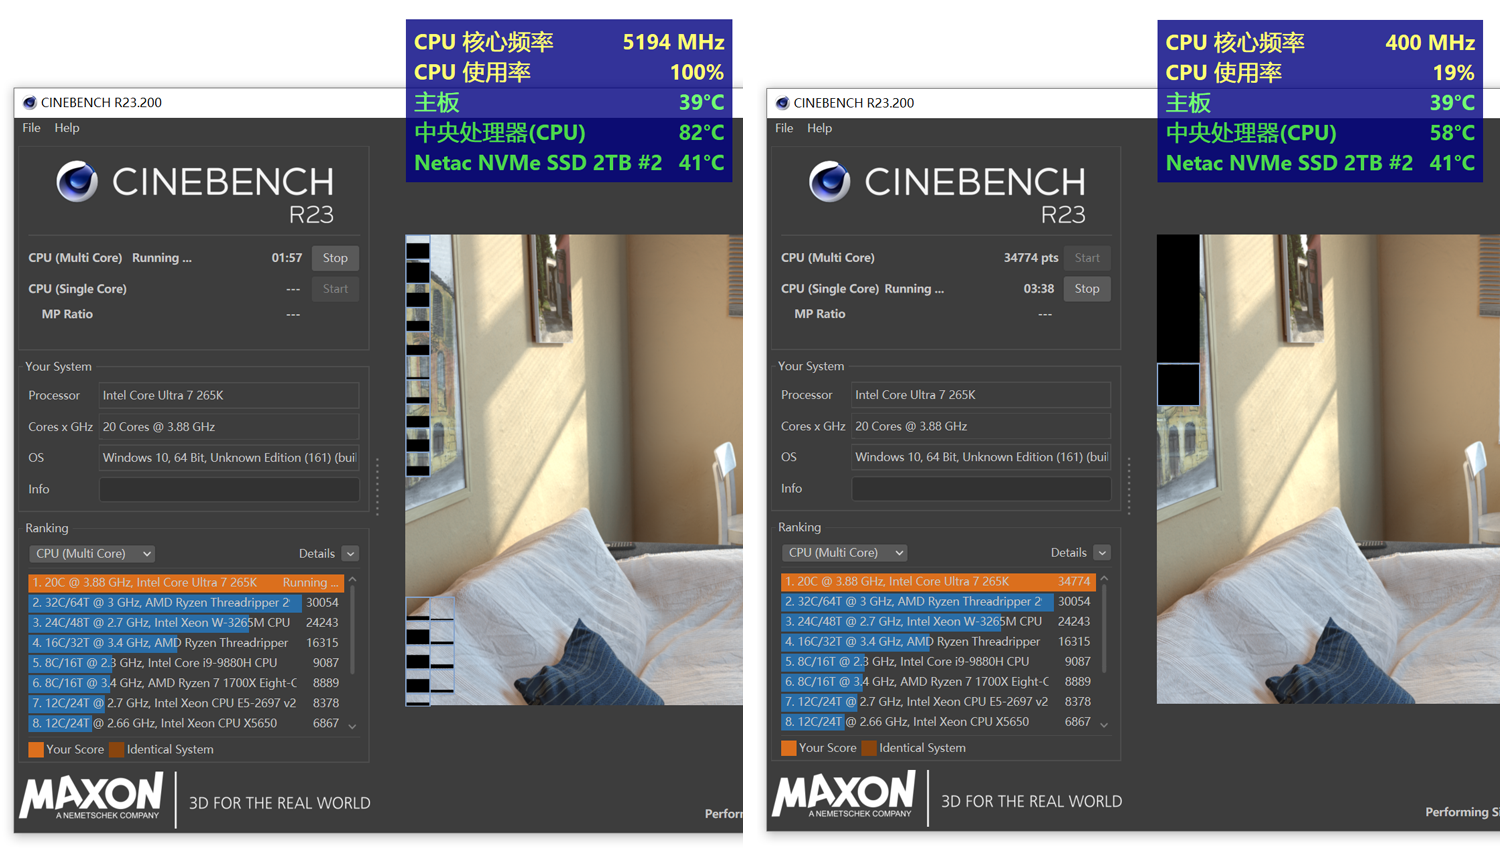This screenshot has height=857, width=1500.
Task: Click the 5194 MHz CPU frequency readout
Action: [x=673, y=42]
